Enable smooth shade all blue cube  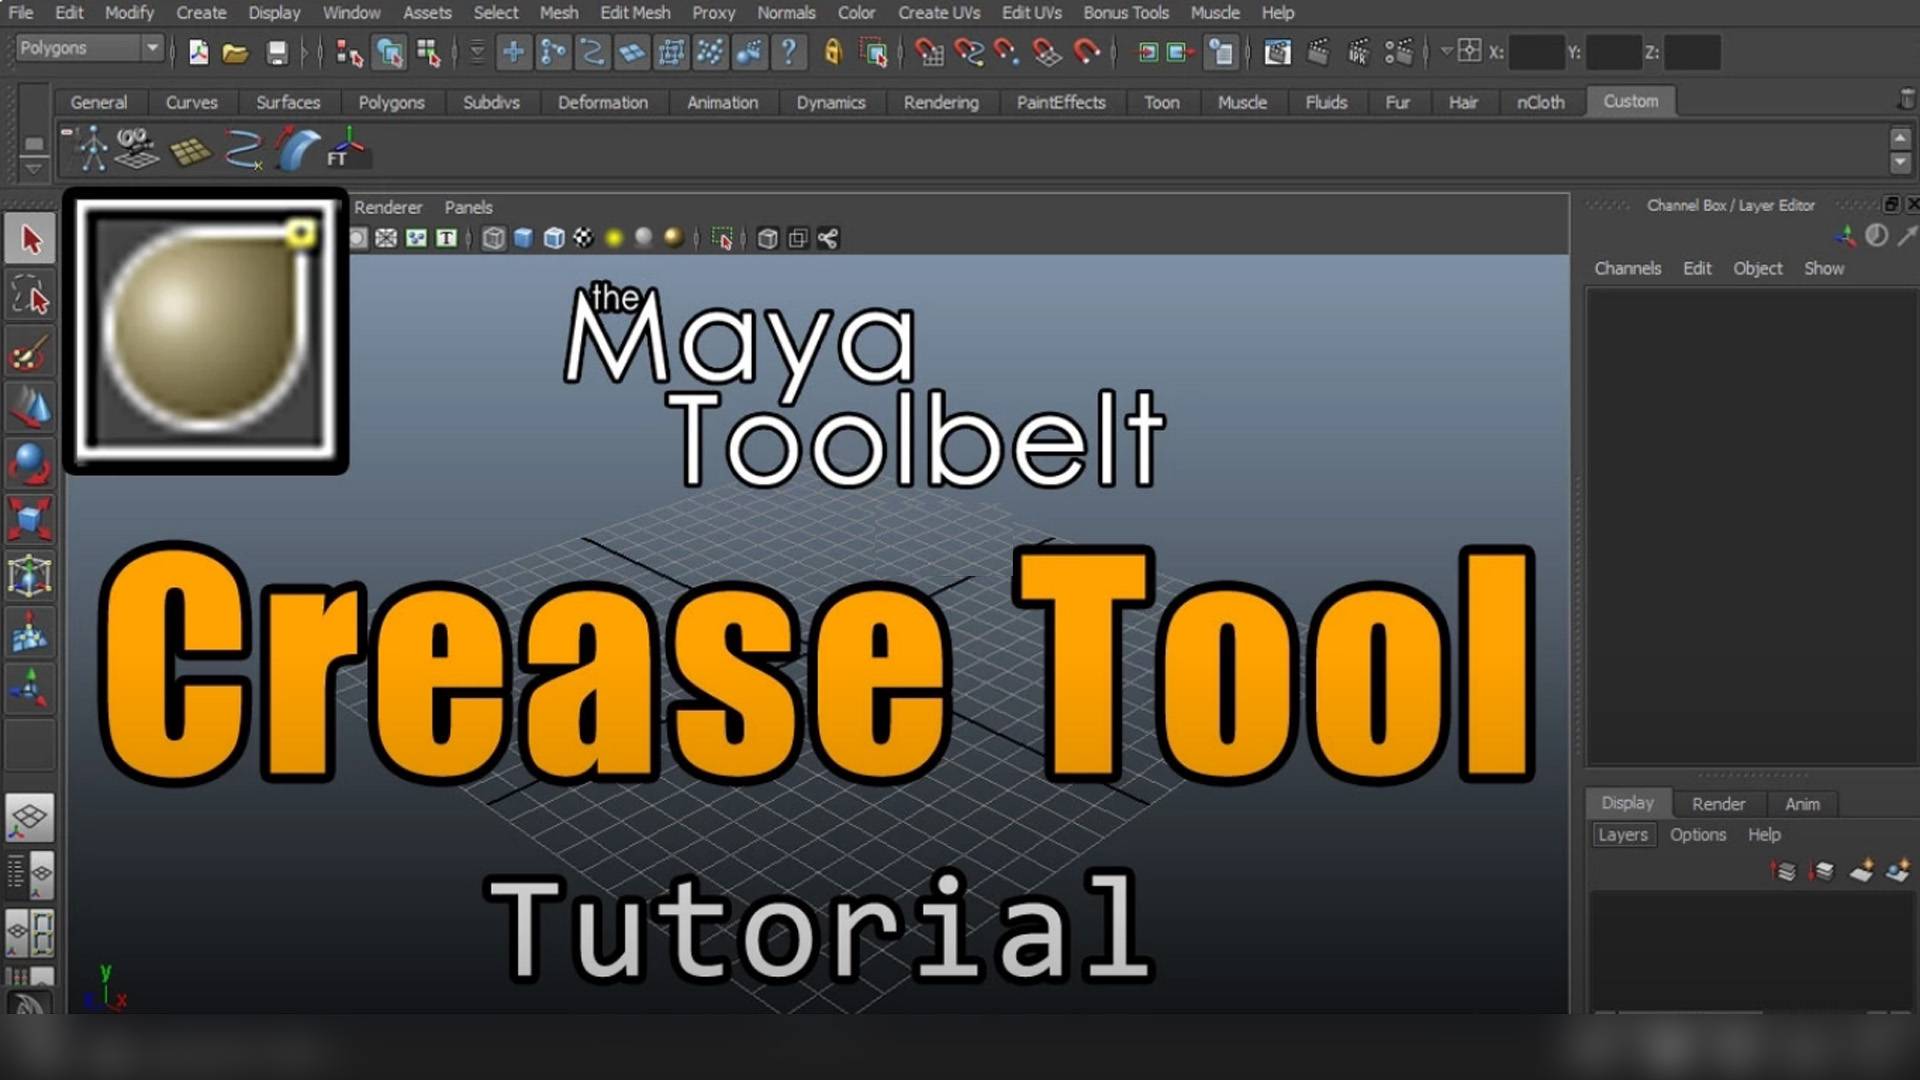click(523, 238)
